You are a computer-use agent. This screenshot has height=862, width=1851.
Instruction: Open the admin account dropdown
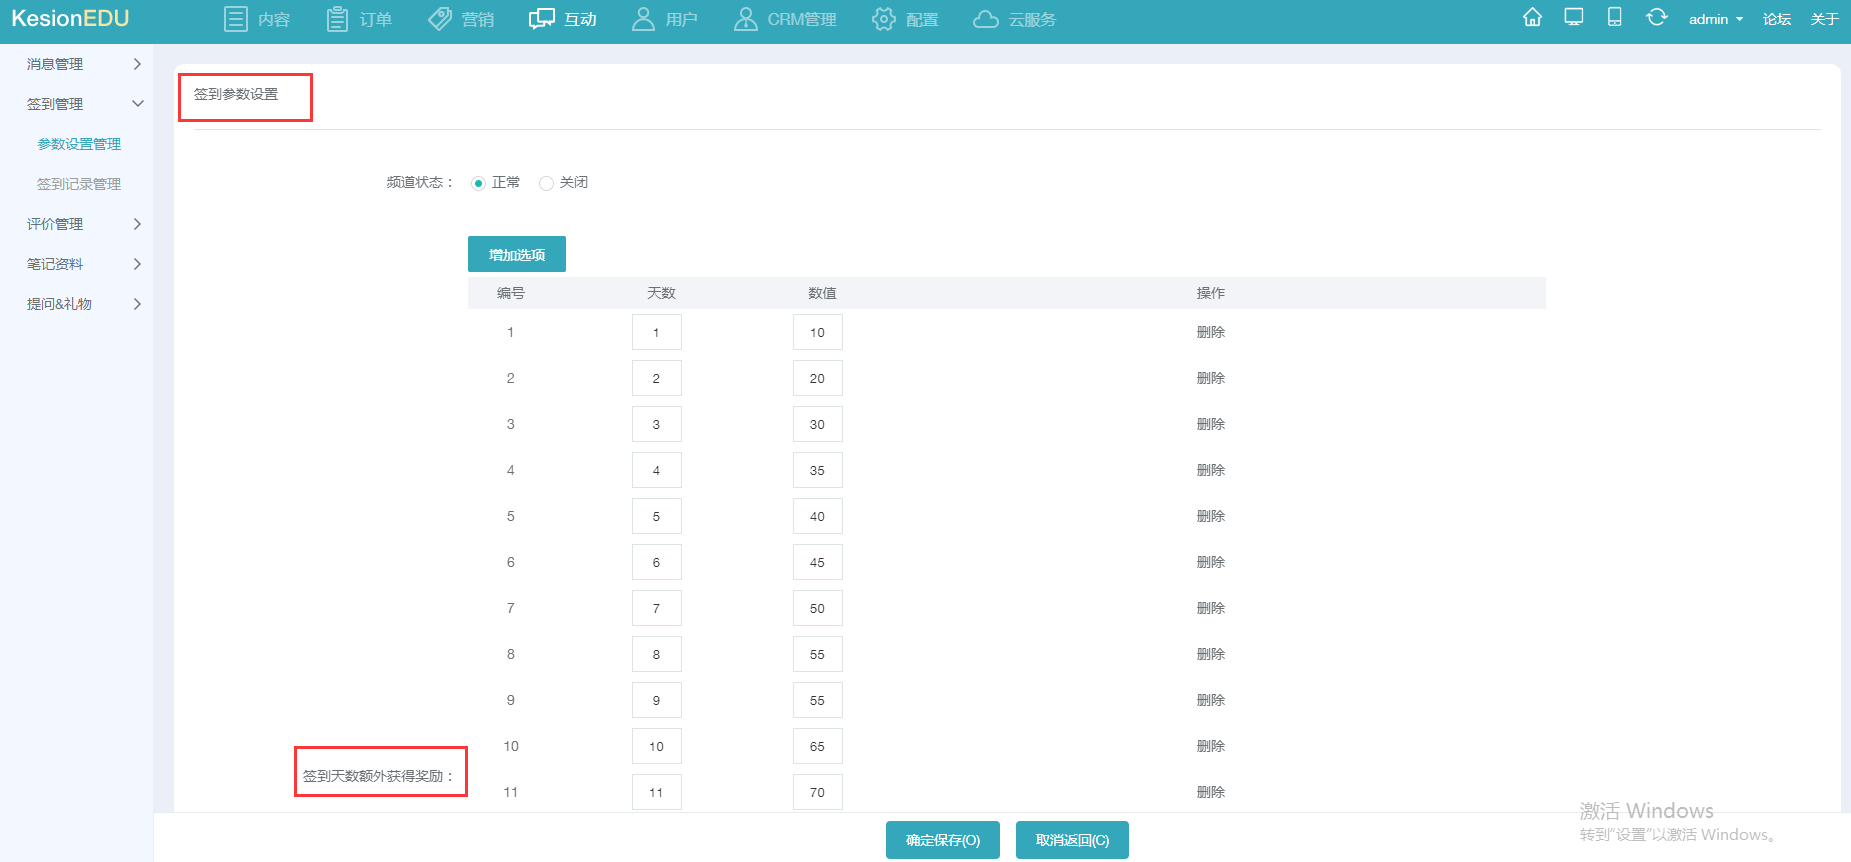[x=1715, y=19]
